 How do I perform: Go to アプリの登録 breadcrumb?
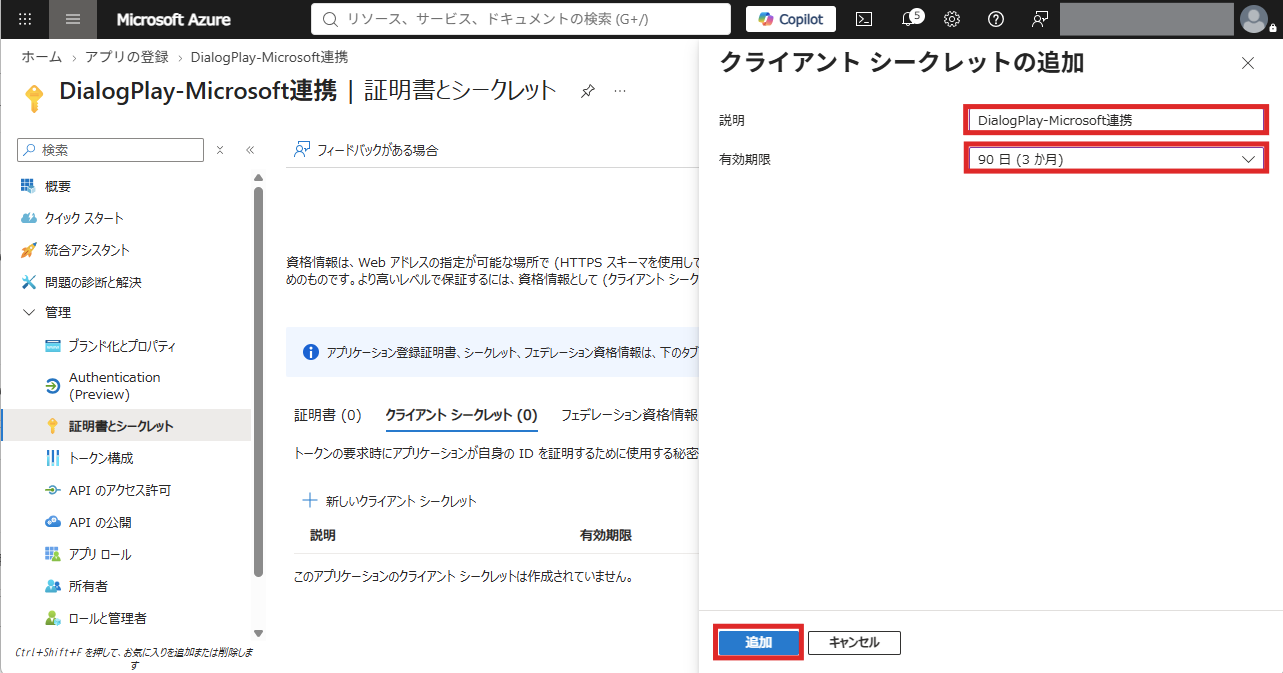[x=127, y=57]
